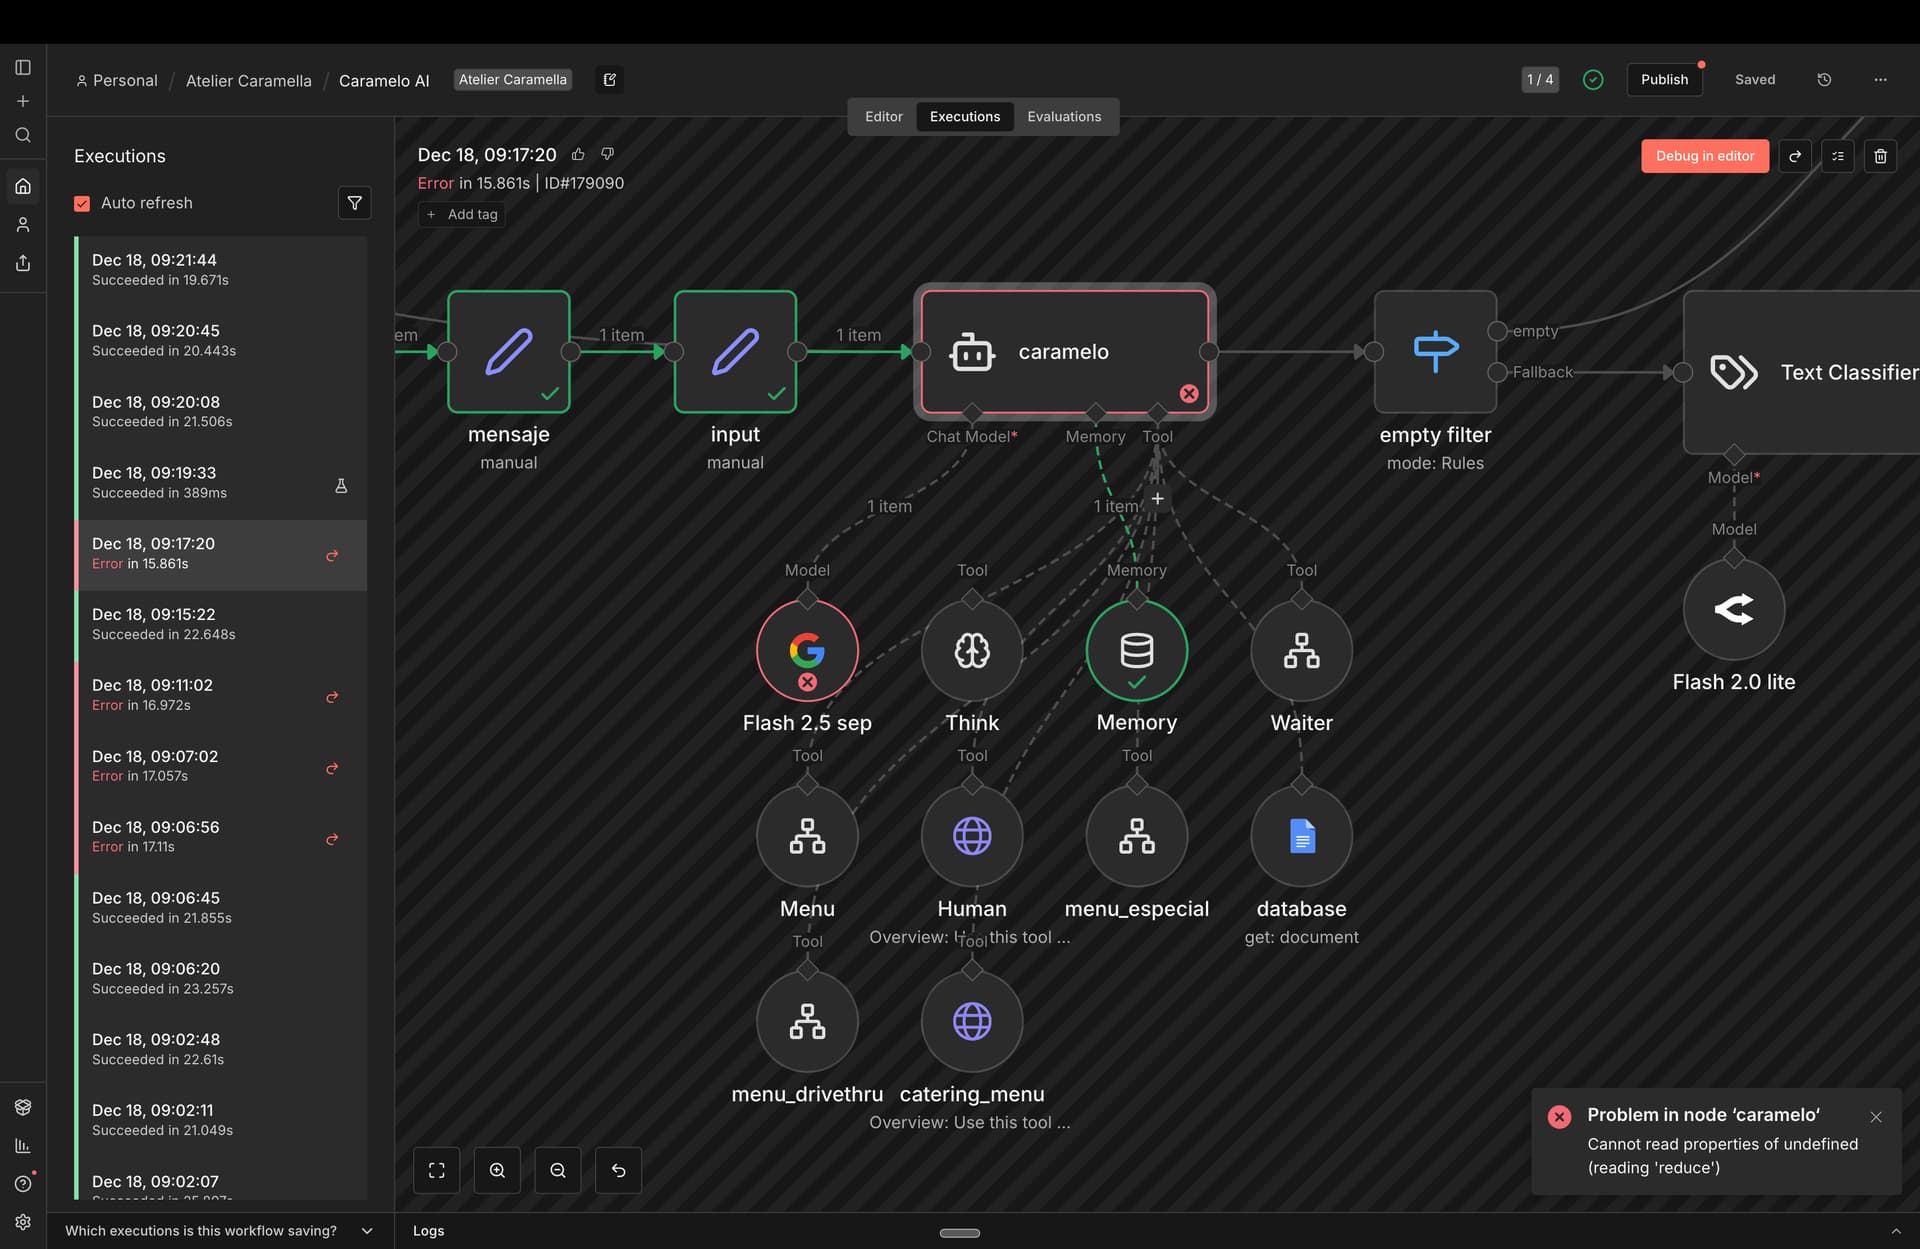Click the thumbs up rating icon
Image resolution: width=1920 pixels, height=1249 pixels.
pos(578,154)
